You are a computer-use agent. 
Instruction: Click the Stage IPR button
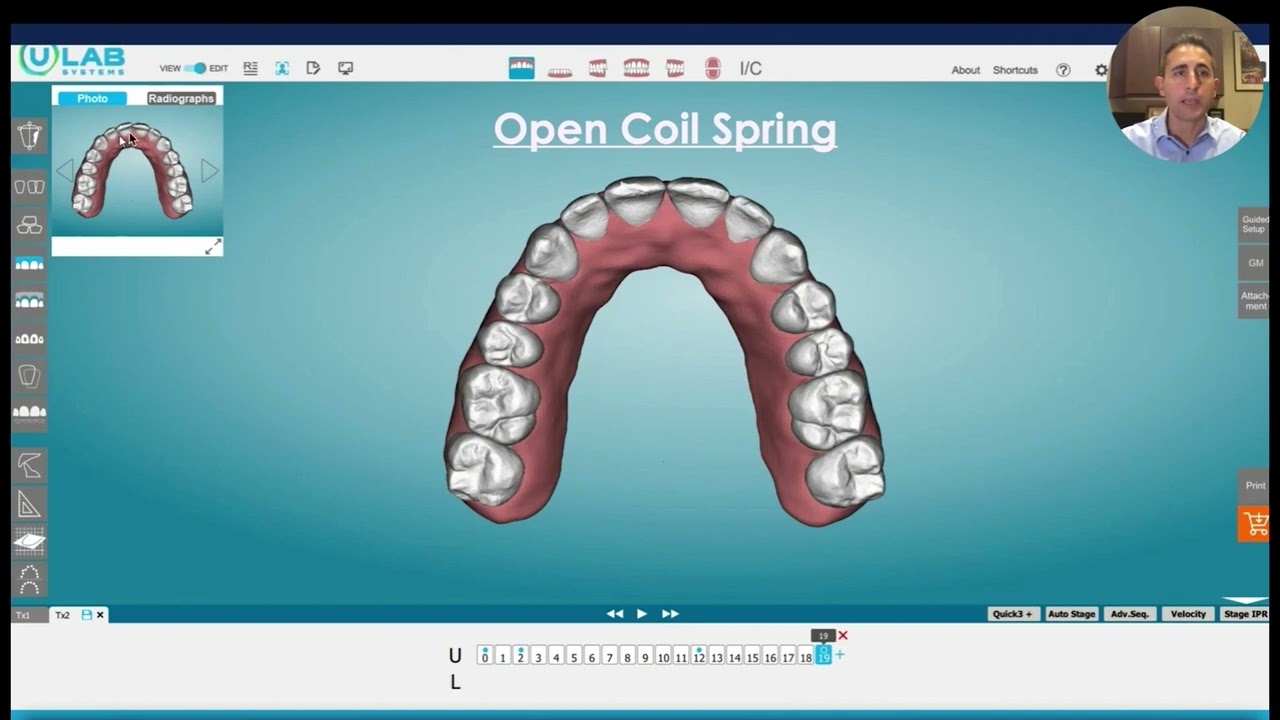point(1245,614)
